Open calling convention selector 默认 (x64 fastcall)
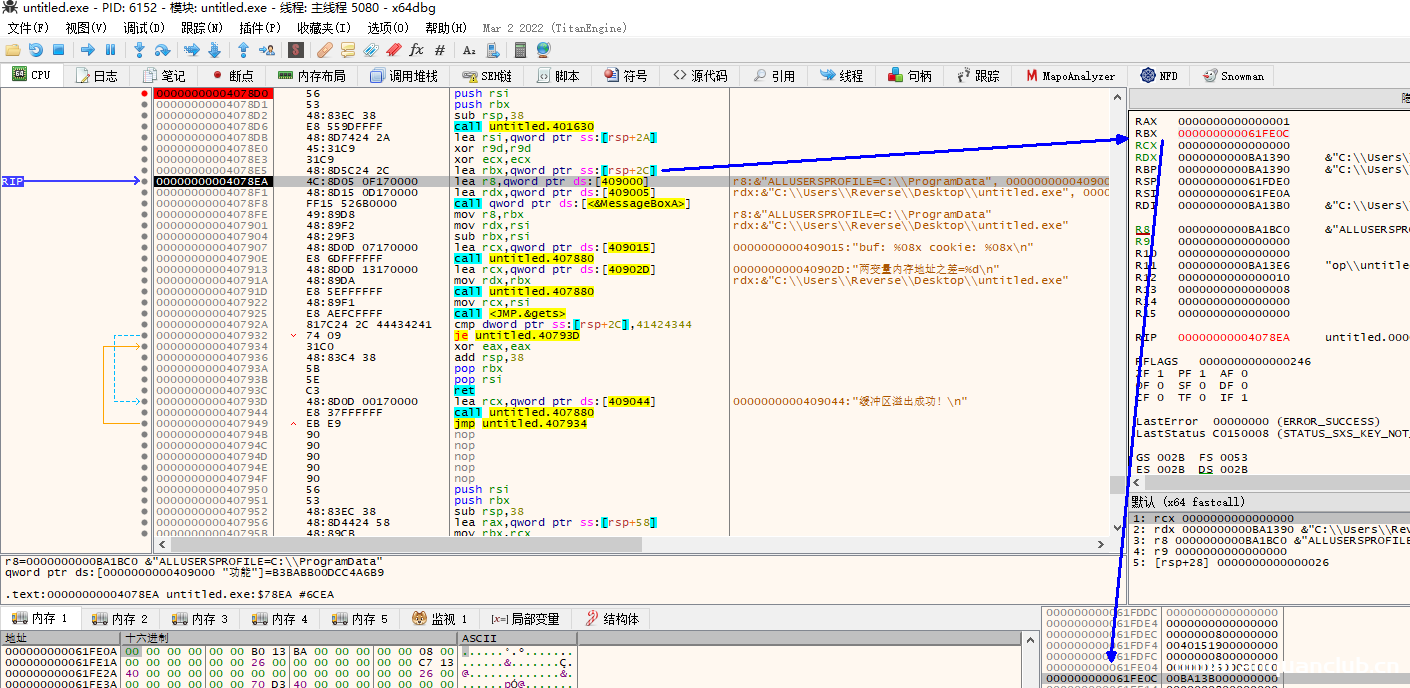 click(x=1190, y=502)
